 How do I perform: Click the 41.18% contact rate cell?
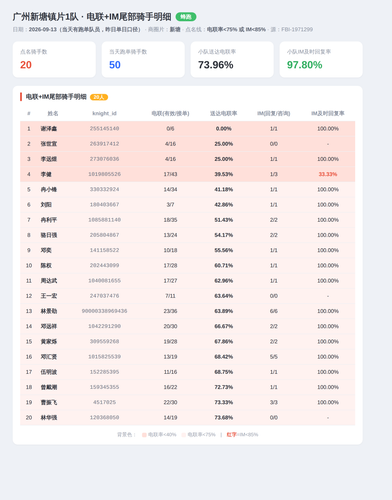click(223, 189)
